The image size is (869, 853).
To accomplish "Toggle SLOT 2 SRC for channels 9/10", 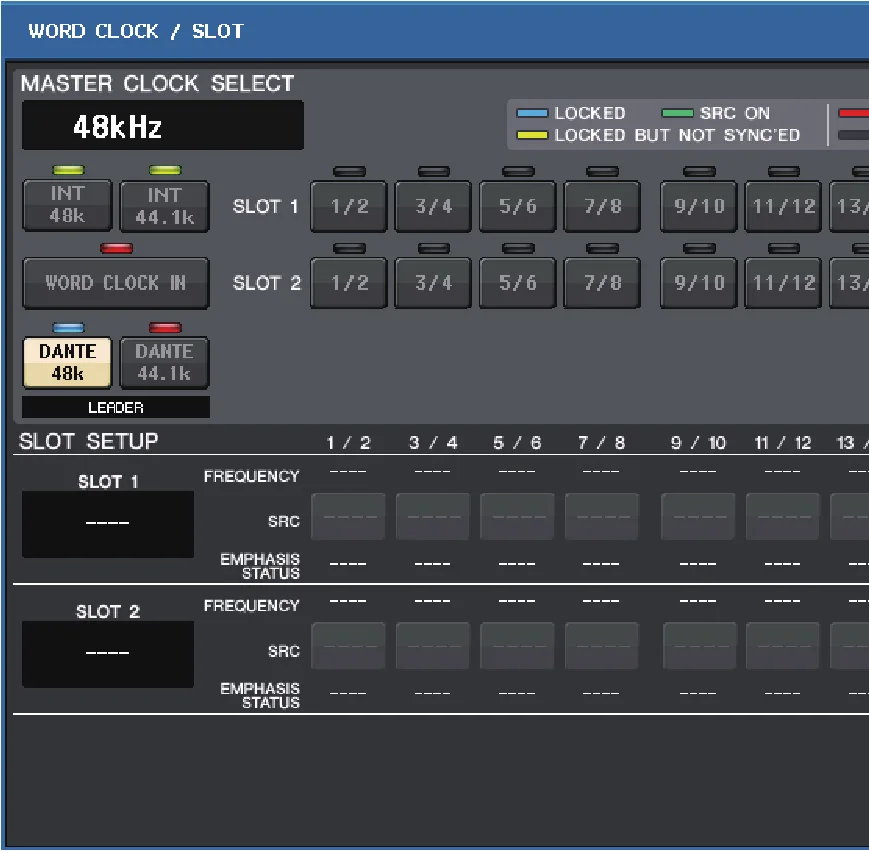I will coord(699,646).
